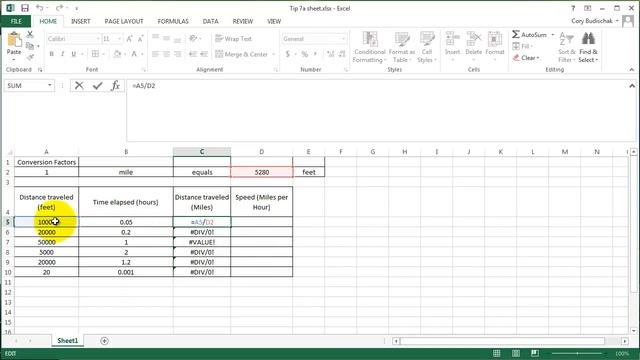This screenshot has height=360, width=640.
Task: Toggle Italic formatting
Action: 62,54
